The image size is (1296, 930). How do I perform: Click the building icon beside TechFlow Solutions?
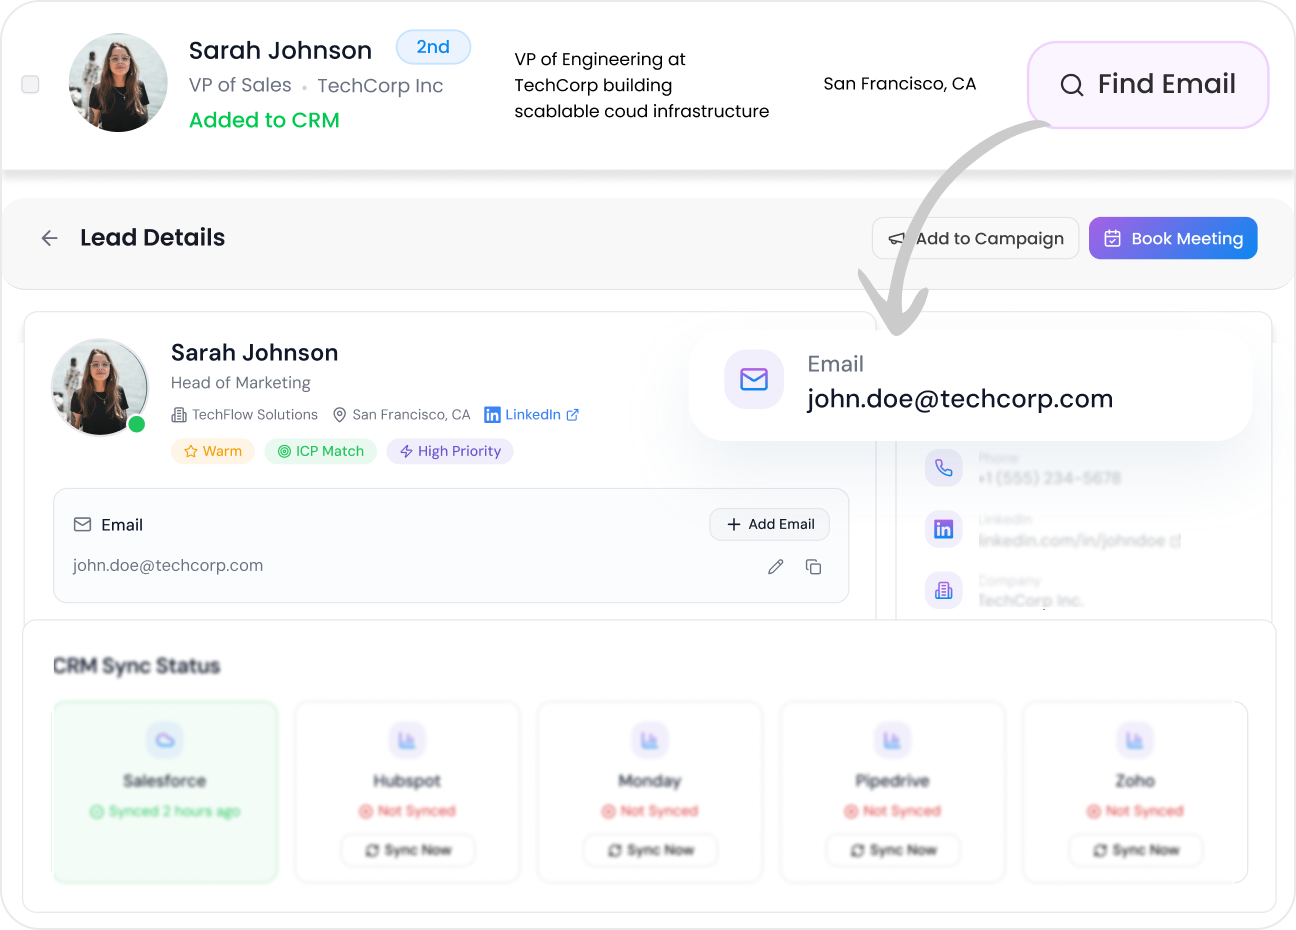coord(179,415)
